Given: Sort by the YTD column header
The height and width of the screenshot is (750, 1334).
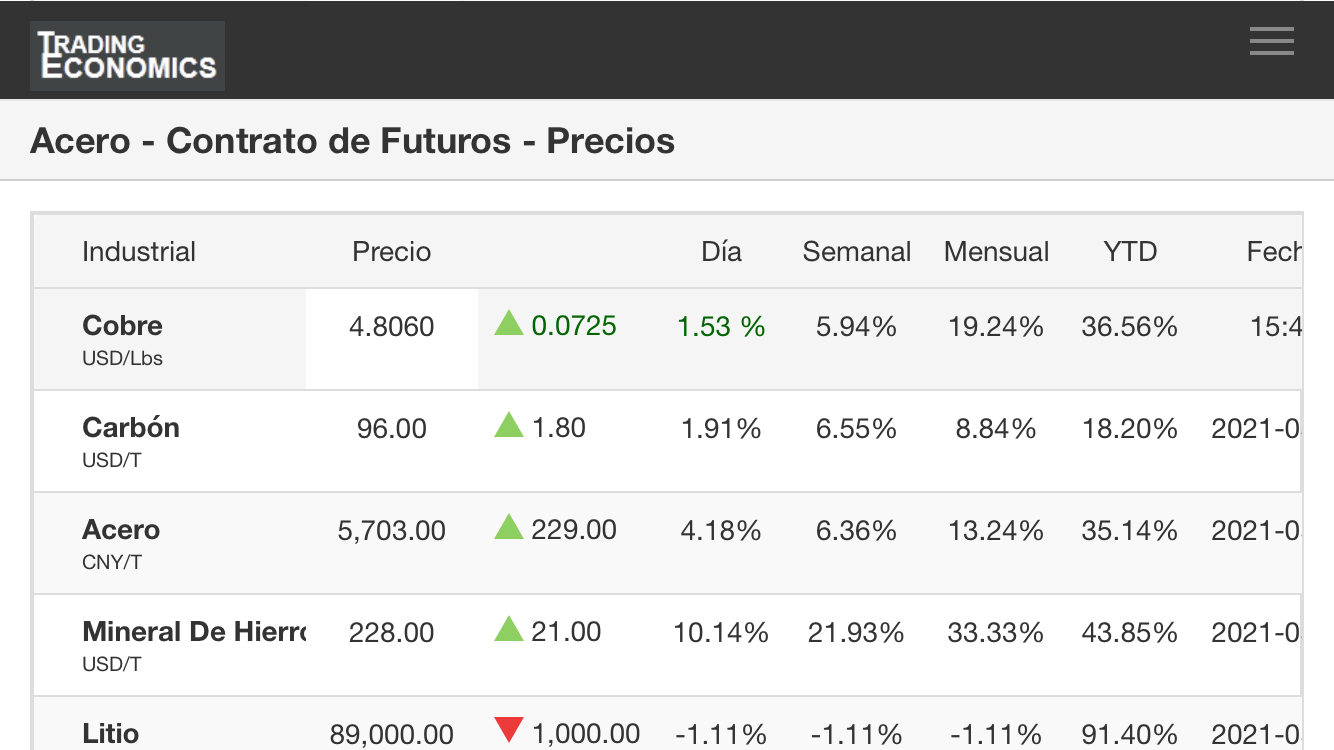Looking at the screenshot, I should (1130, 252).
